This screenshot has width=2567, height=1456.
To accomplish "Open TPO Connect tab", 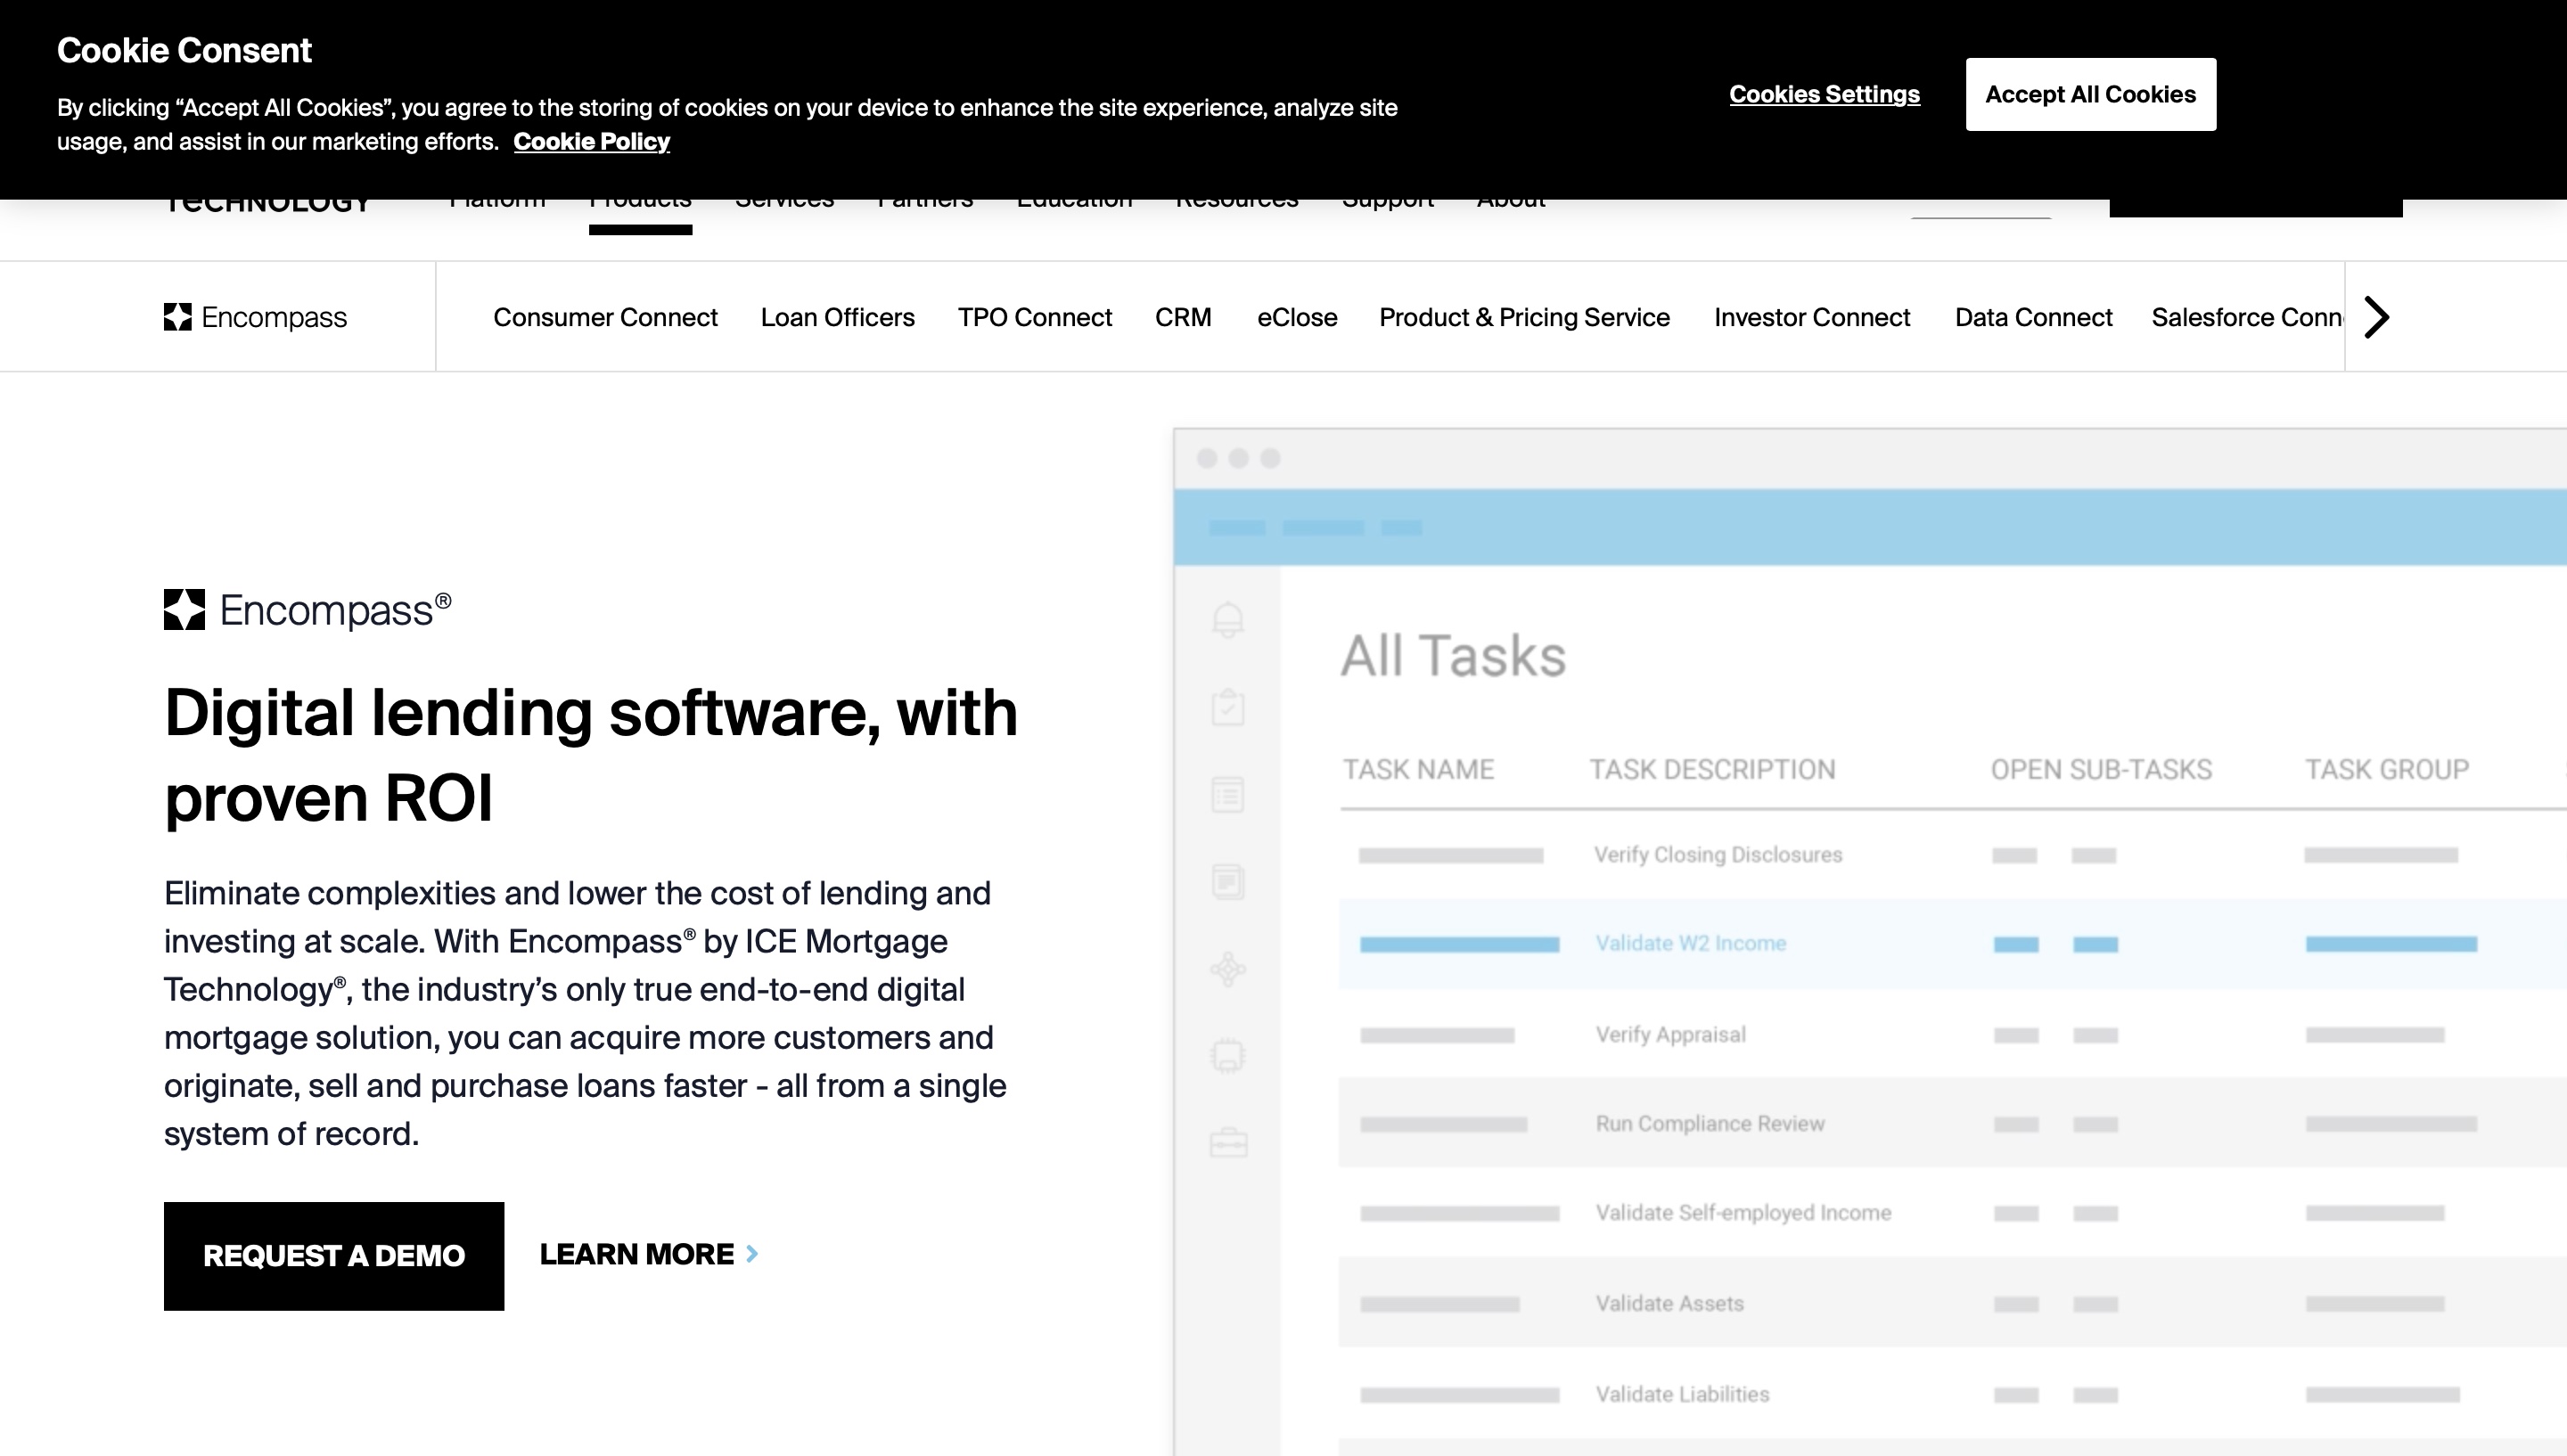I will pos(1034,317).
